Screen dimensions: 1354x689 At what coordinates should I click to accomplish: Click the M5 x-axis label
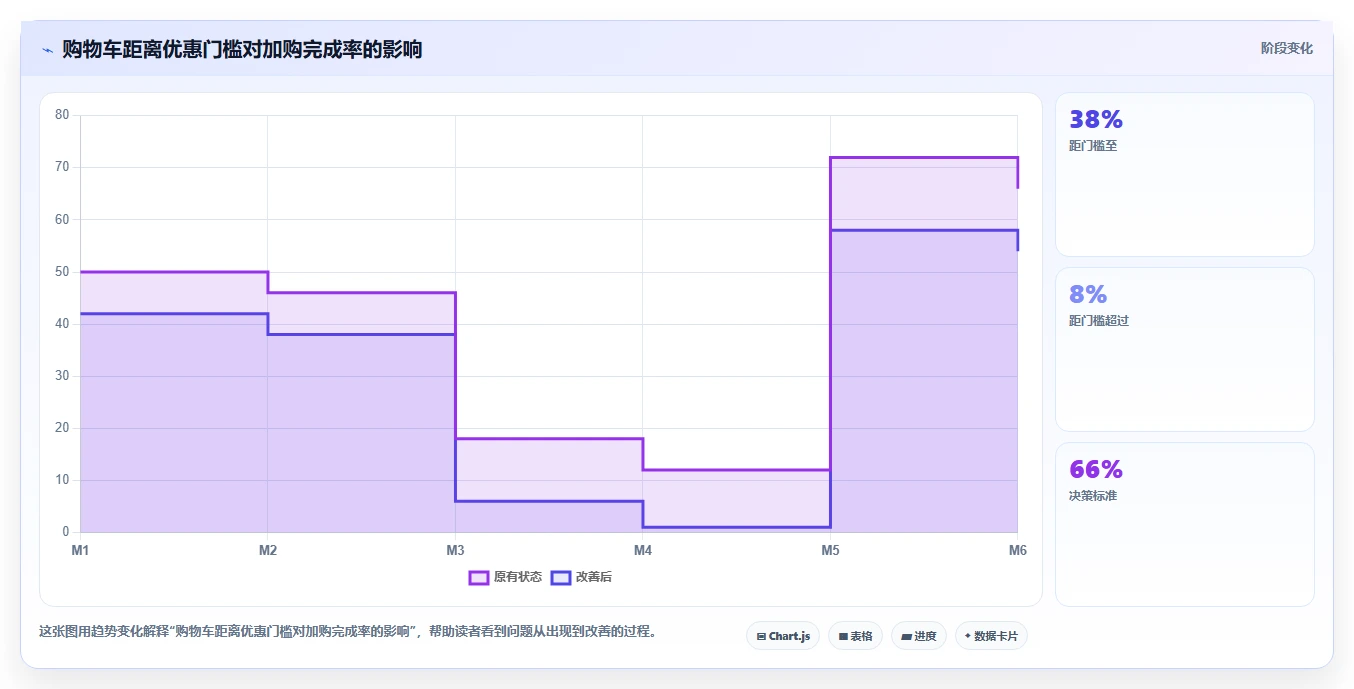coord(830,550)
